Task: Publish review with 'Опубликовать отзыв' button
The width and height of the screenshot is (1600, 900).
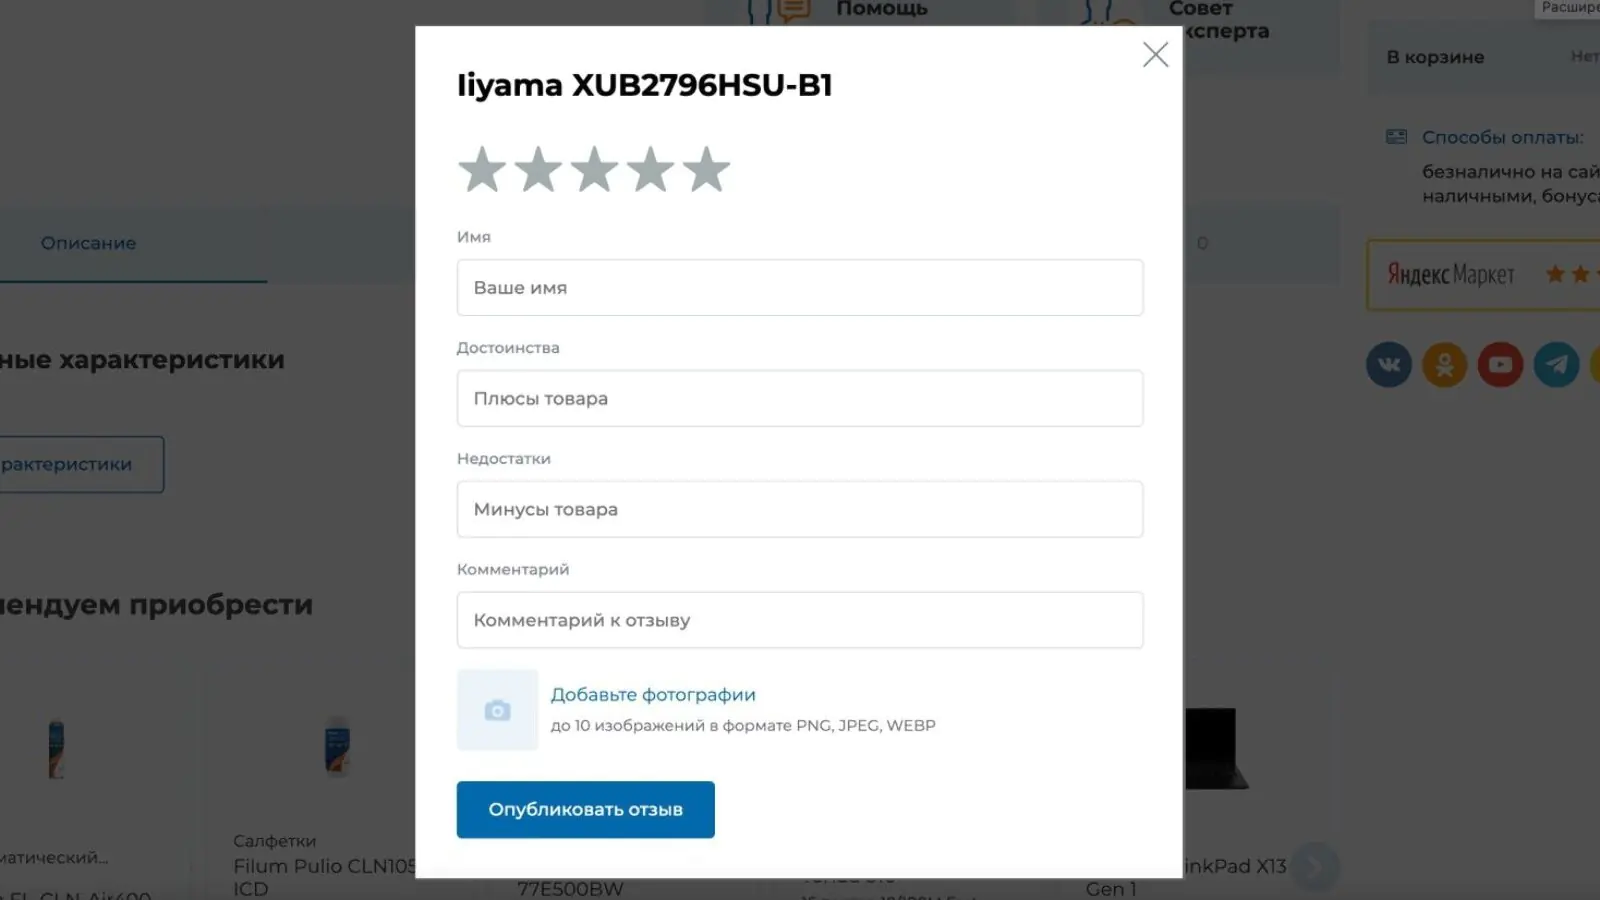Action: click(x=585, y=809)
